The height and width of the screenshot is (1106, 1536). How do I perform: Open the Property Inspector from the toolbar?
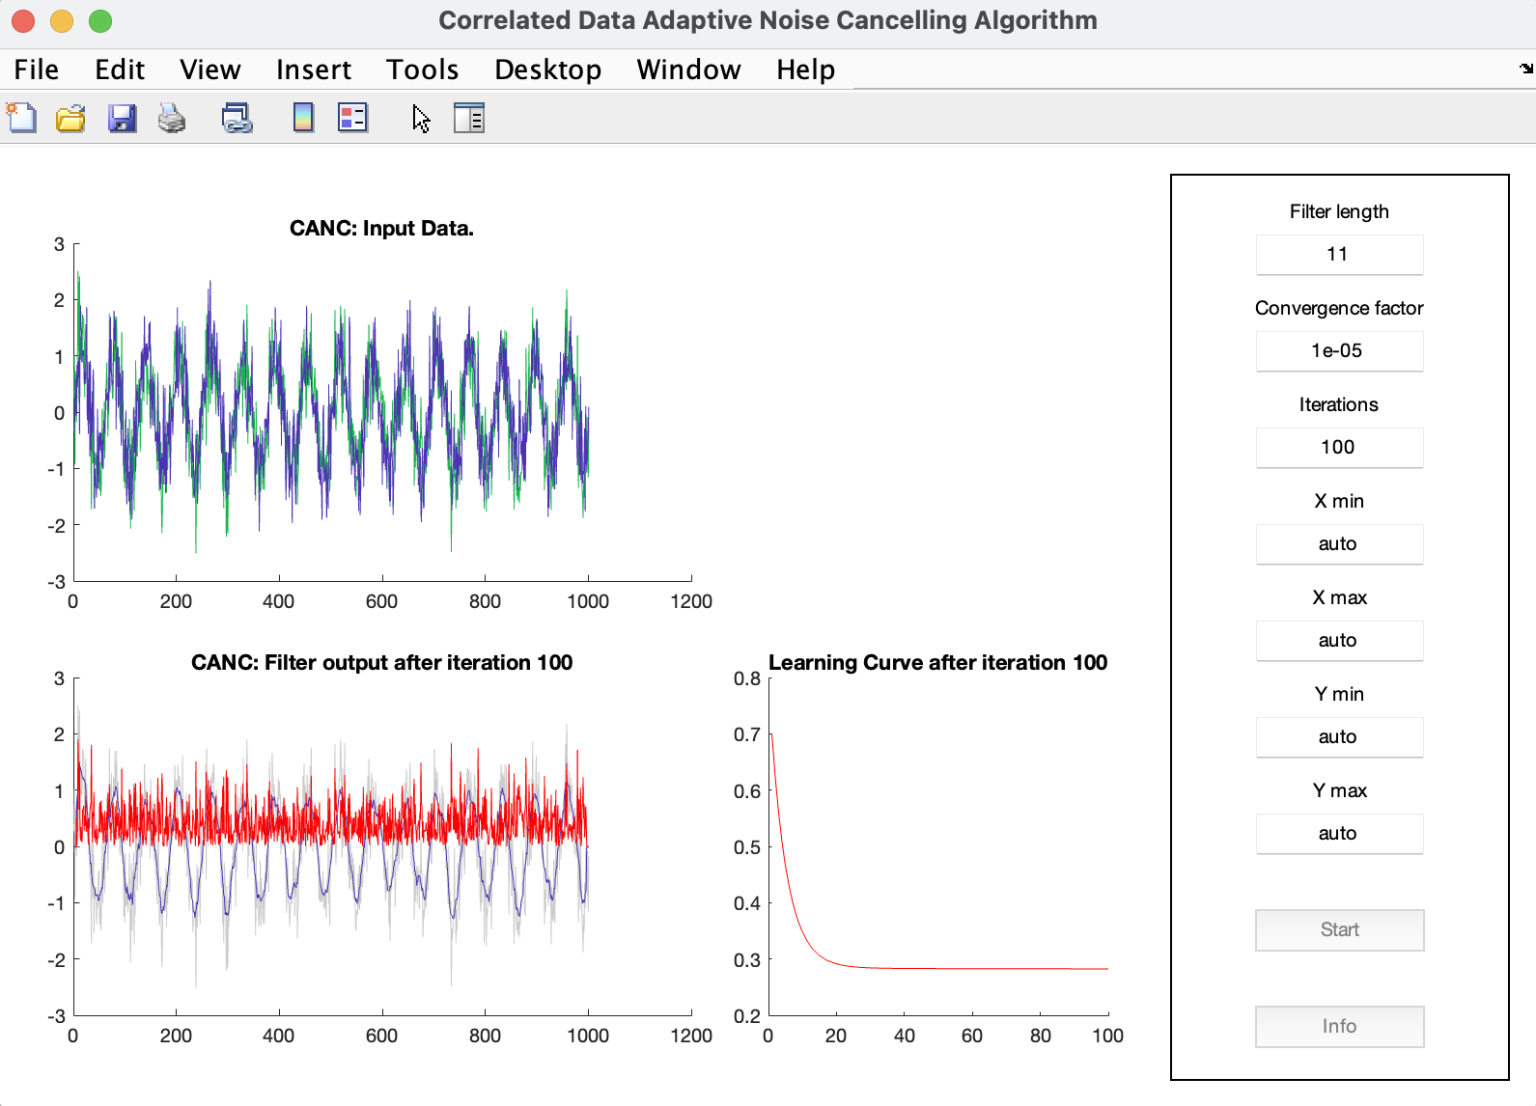(x=469, y=118)
